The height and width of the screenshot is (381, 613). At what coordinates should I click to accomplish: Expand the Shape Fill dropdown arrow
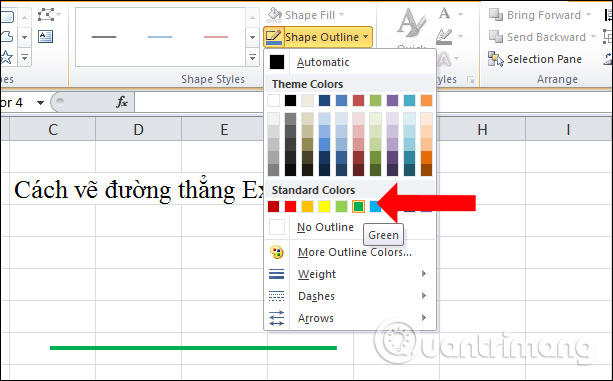[x=342, y=15]
